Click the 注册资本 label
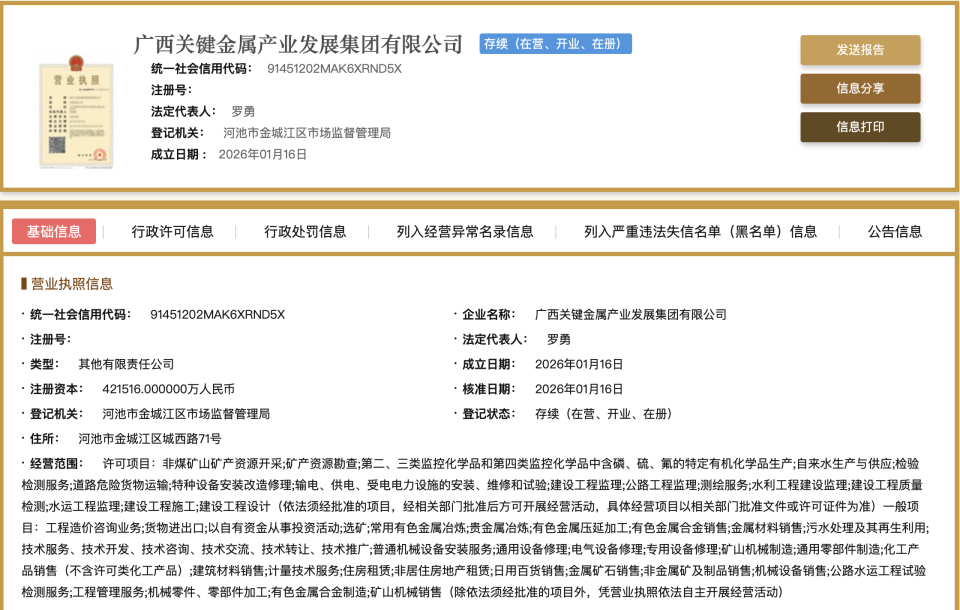This screenshot has height=610, width=960. click(x=56, y=389)
